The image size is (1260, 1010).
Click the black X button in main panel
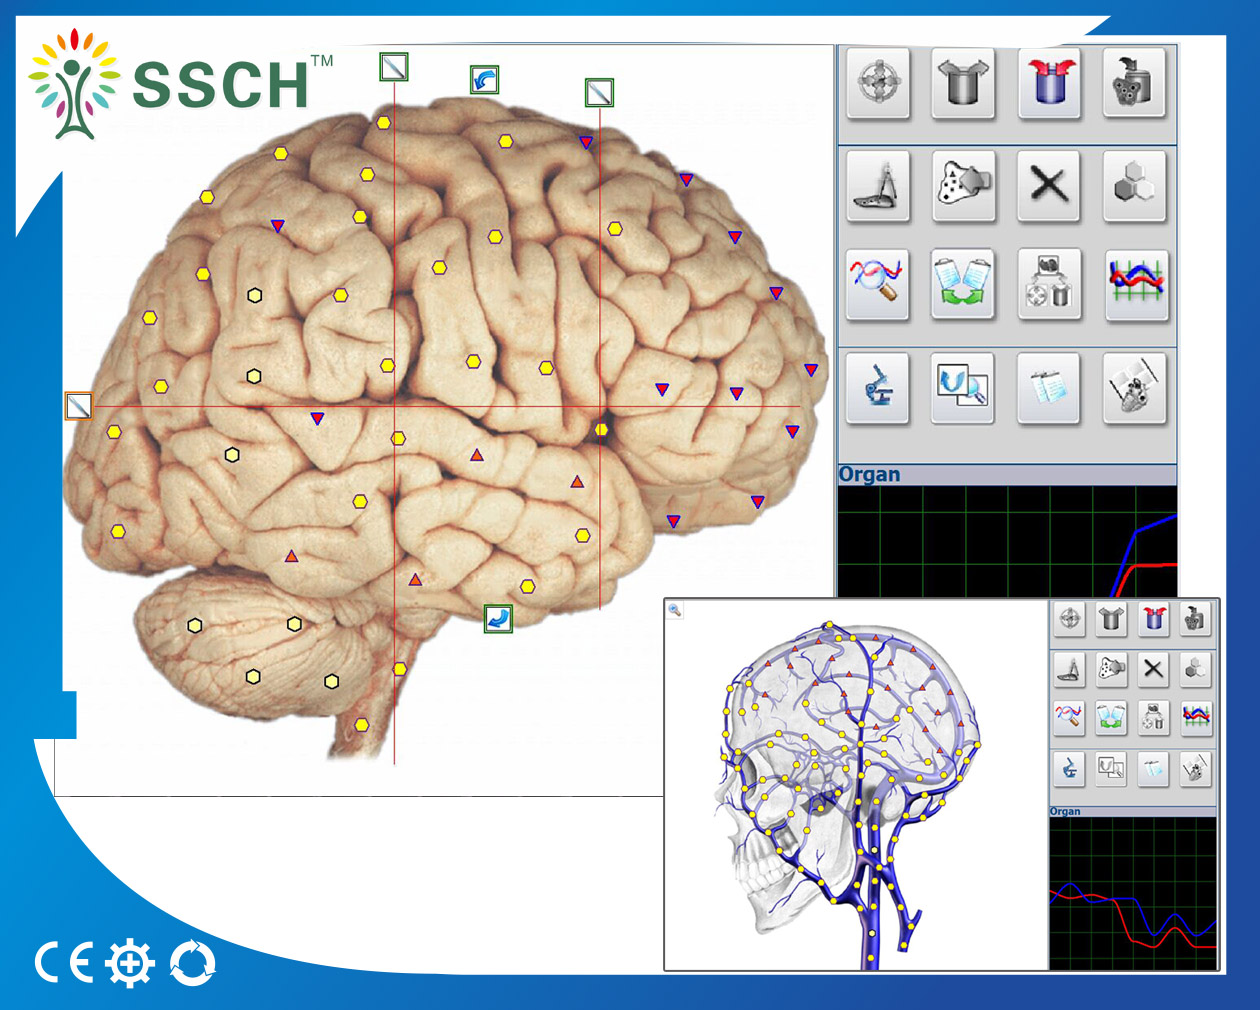pos(1050,186)
